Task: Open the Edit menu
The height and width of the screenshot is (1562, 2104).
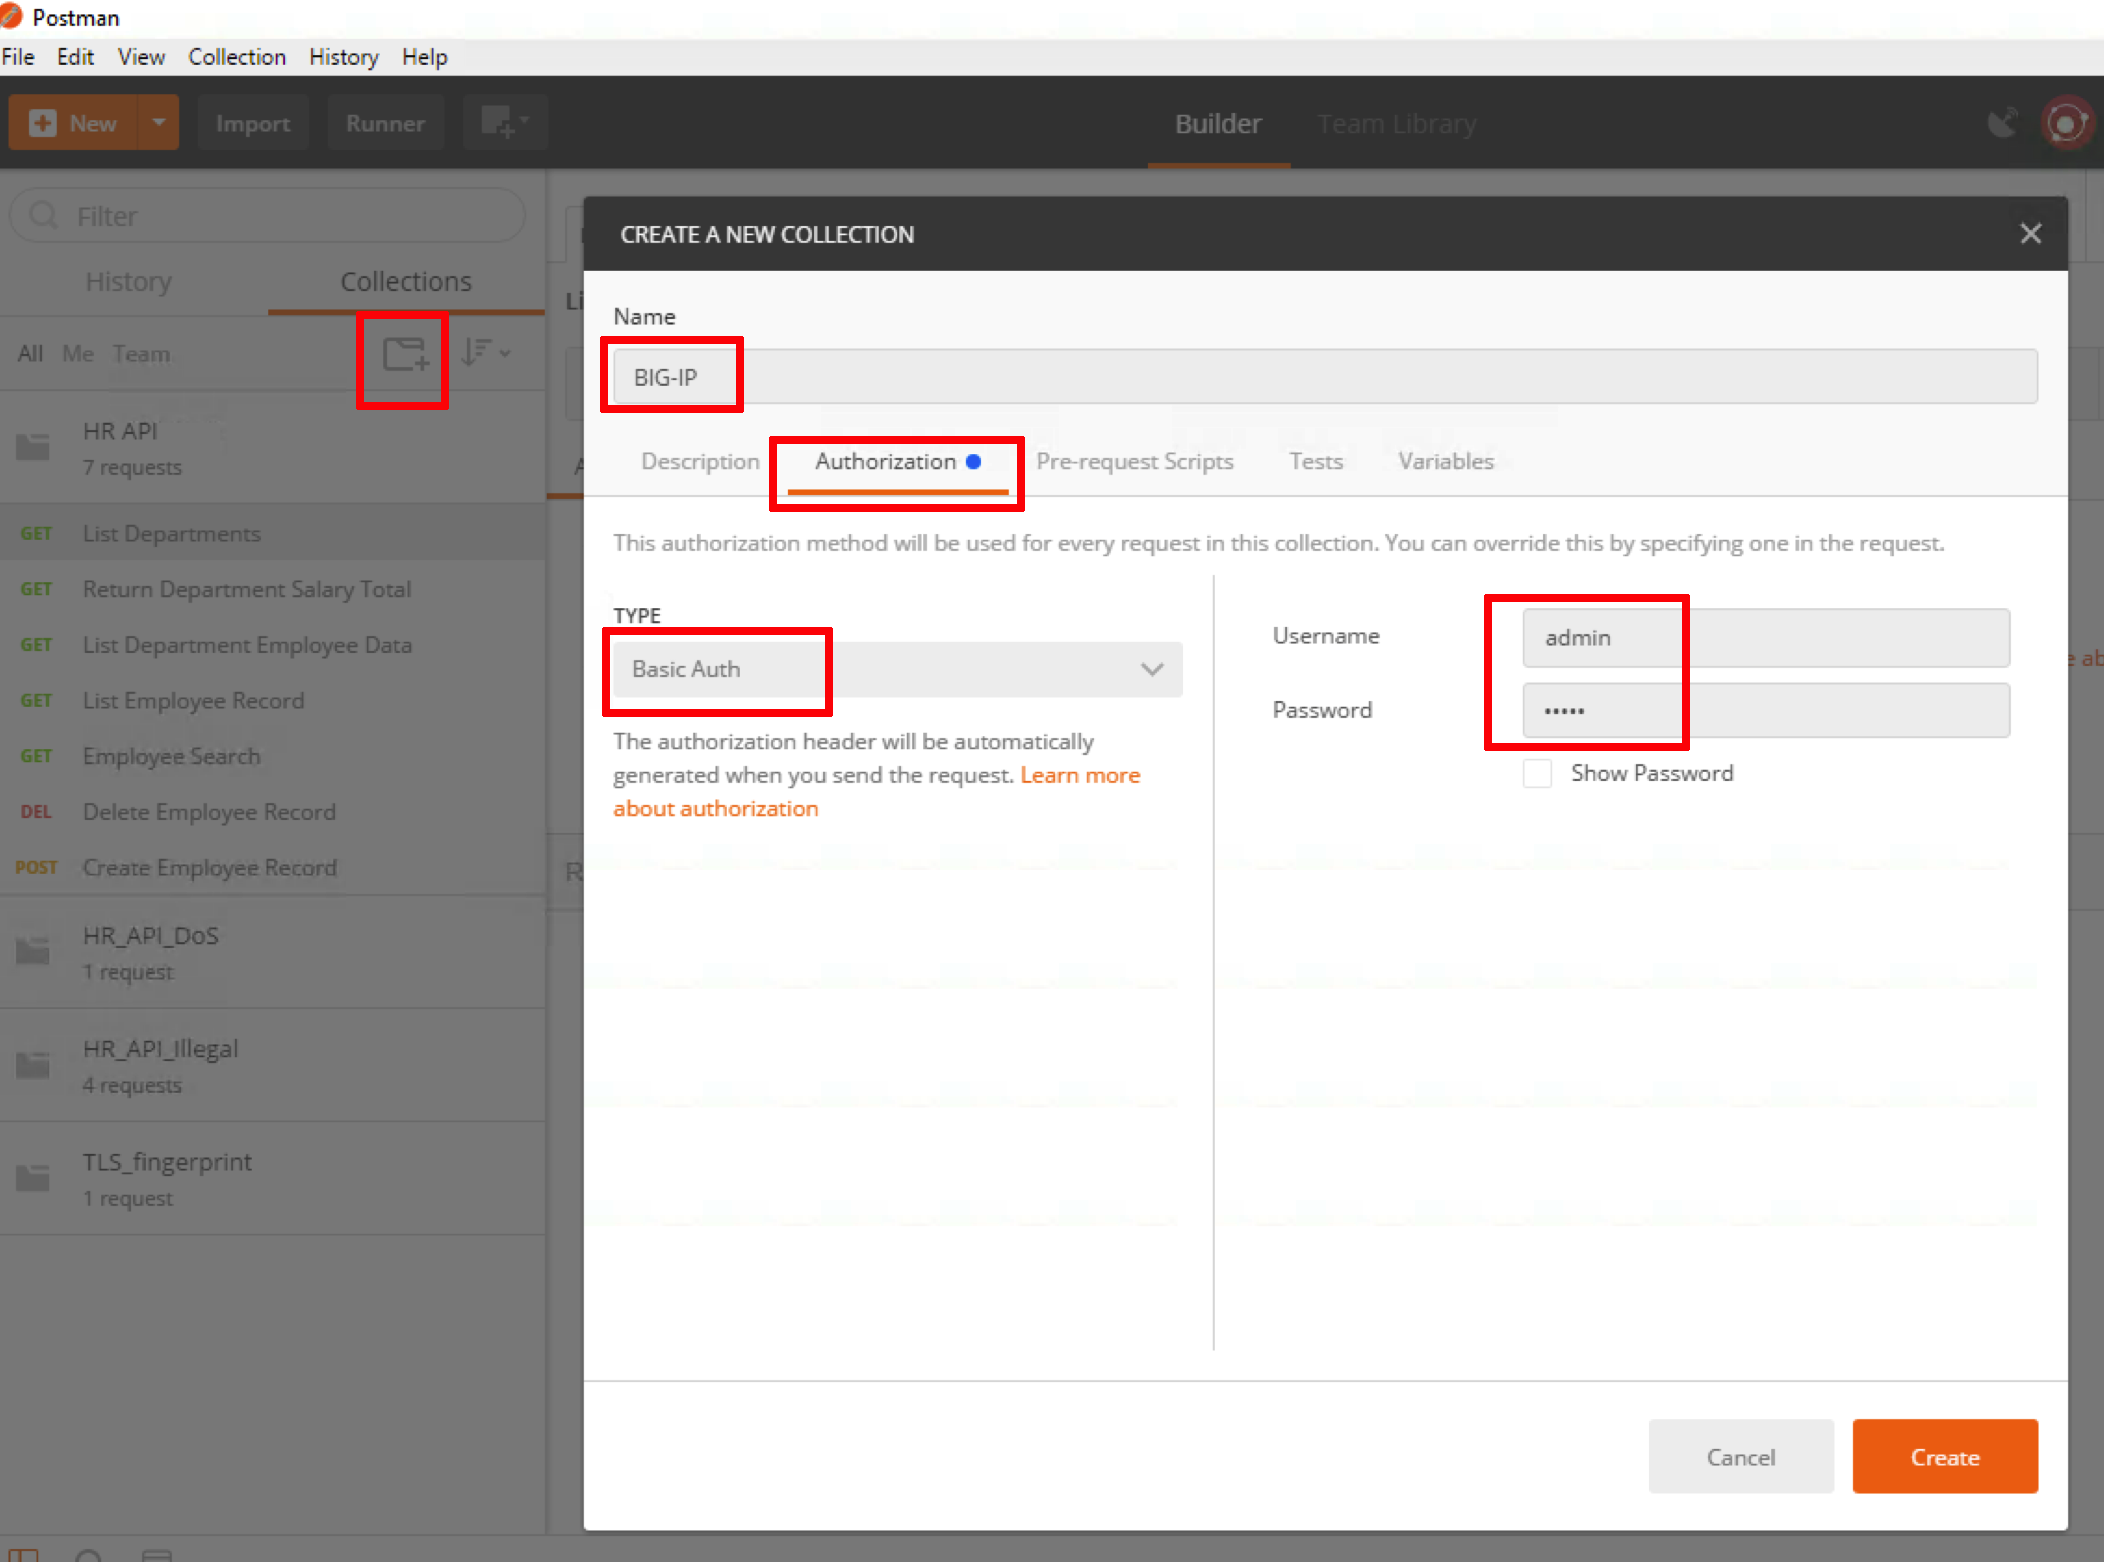Action: (x=75, y=57)
